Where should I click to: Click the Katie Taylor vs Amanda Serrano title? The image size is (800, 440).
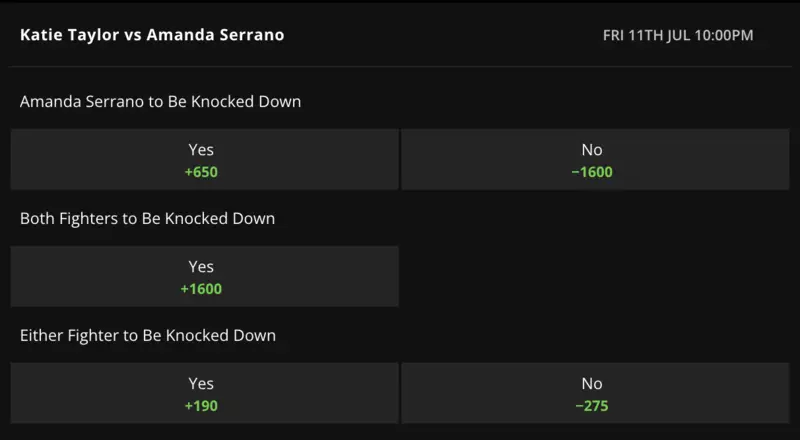[x=152, y=35]
